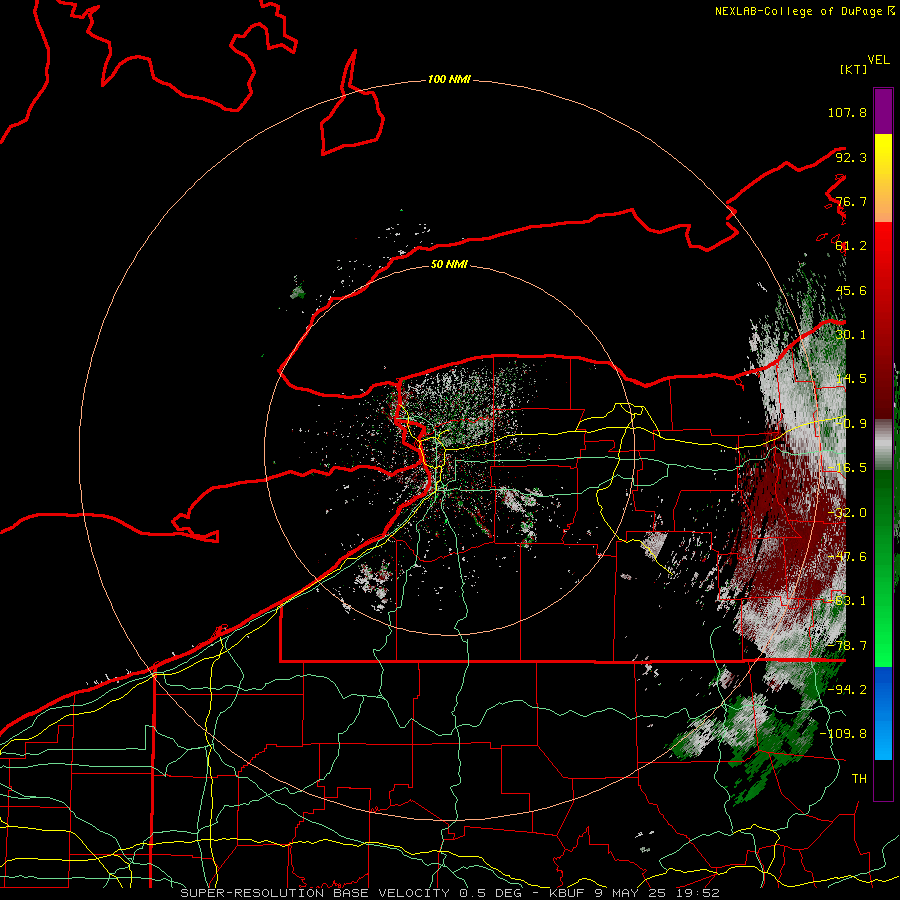Click the 92.3 legend value
This screenshot has height=900, width=900.
coord(851,157)
